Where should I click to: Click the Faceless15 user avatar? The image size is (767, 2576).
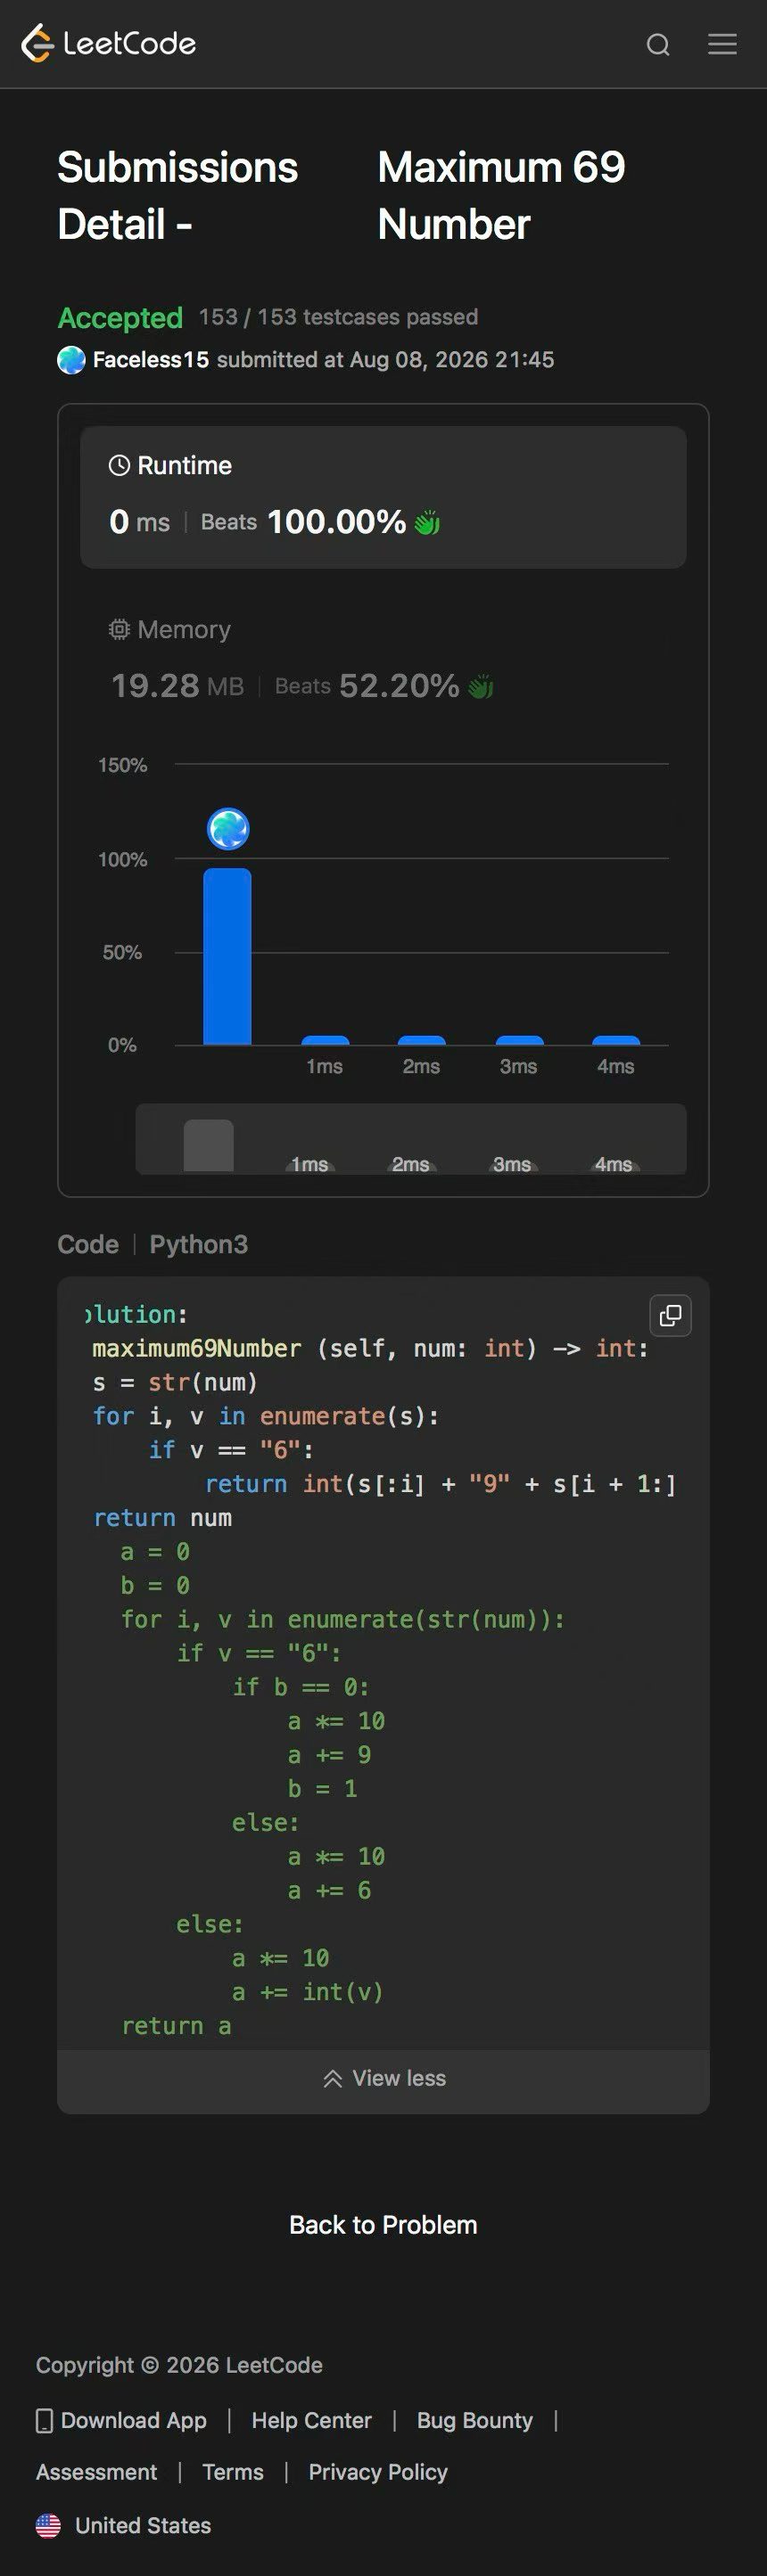(71, 360)
